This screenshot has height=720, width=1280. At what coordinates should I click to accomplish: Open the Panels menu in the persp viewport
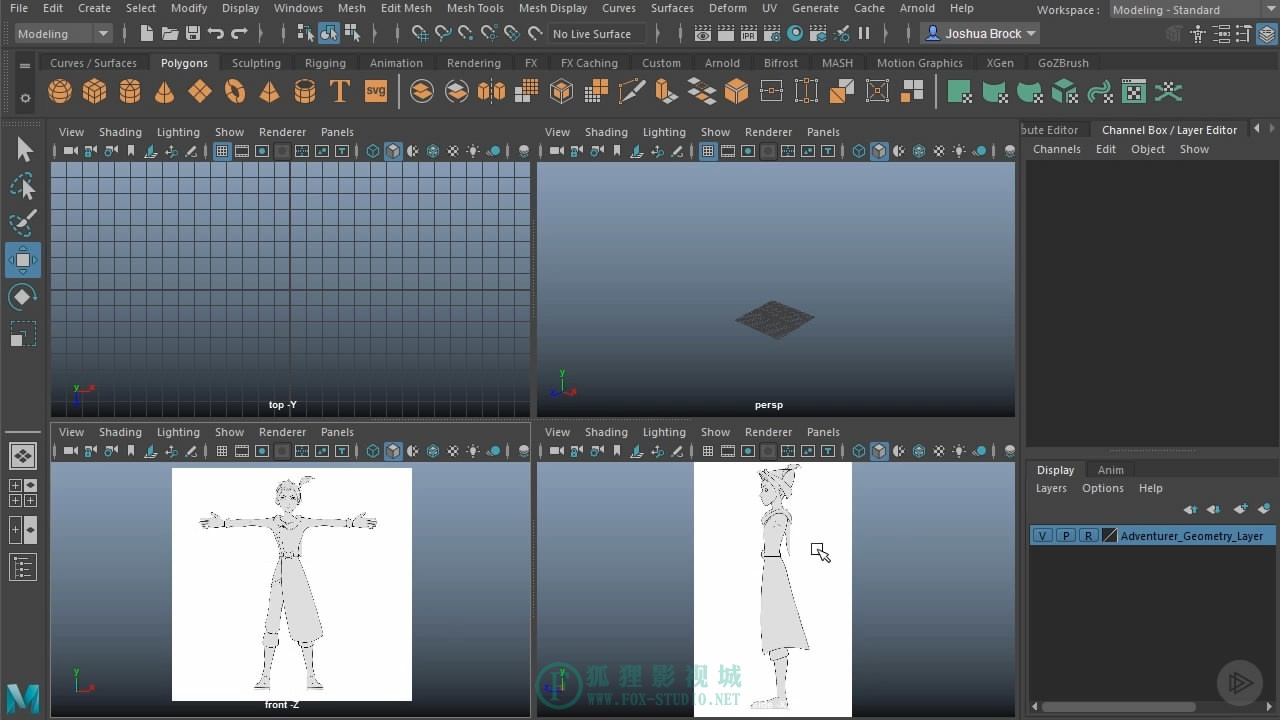tap(823, 132)
